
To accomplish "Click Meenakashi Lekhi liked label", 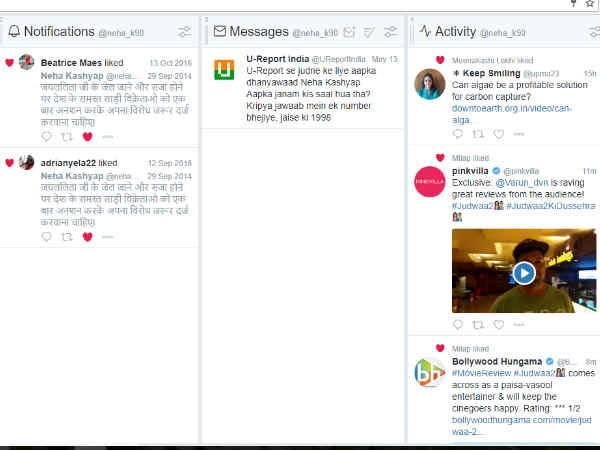I will point(492,60).
